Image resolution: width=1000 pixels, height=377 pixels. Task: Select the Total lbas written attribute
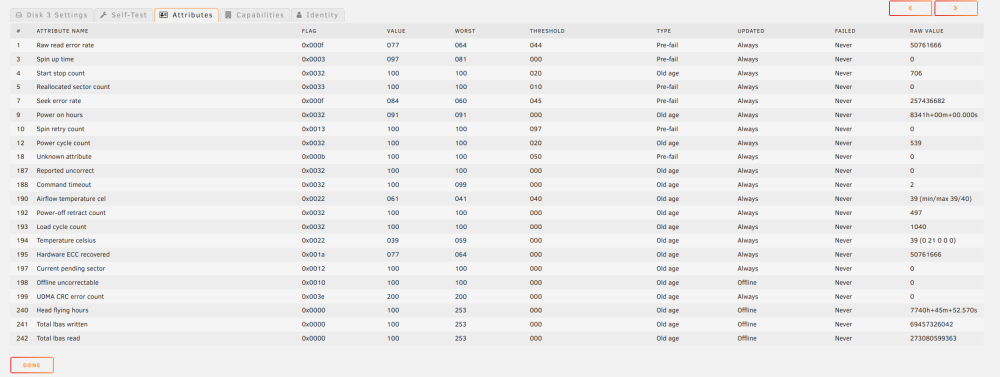tap(62, 324)
